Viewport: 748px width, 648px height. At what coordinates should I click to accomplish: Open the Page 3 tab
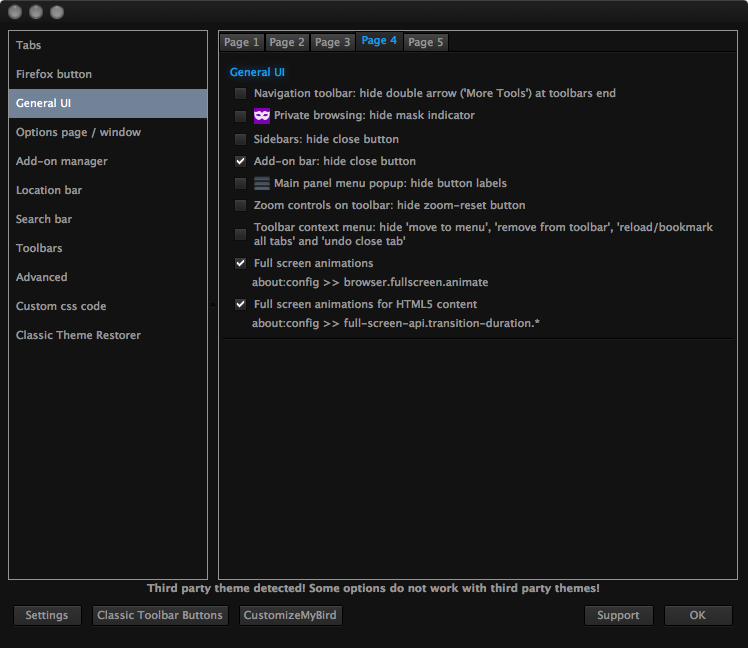pos(332,42)
